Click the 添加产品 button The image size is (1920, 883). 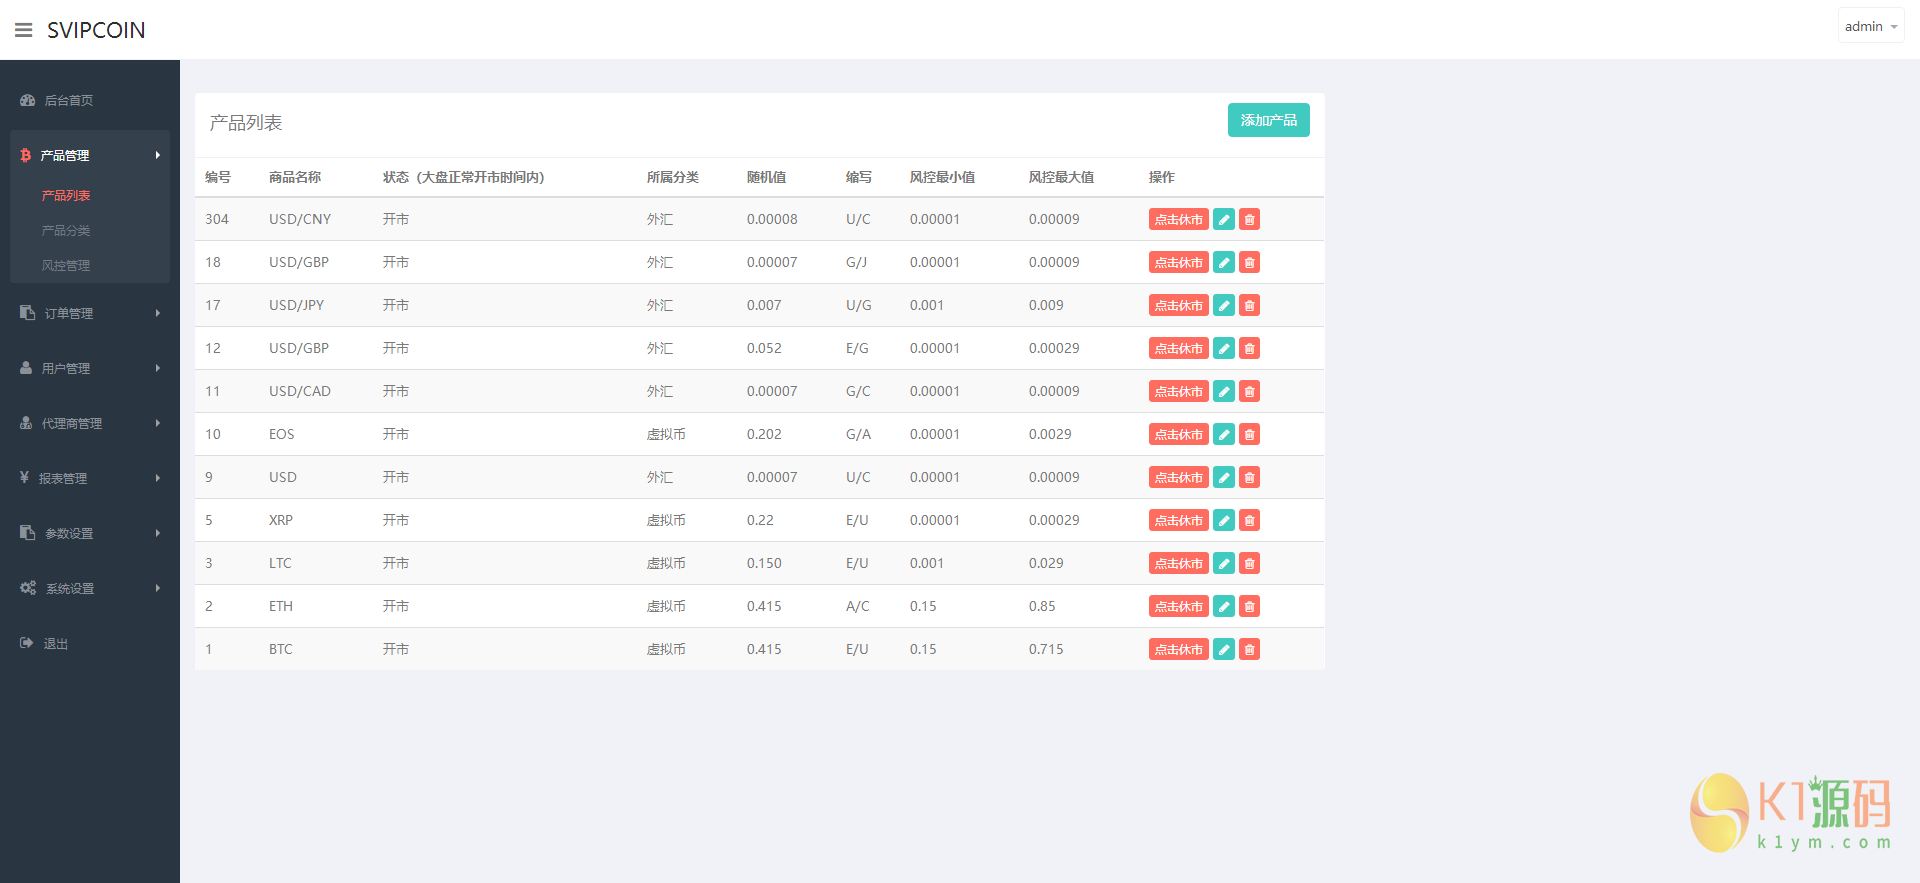pyautogui.click(x=1268, y=120)
